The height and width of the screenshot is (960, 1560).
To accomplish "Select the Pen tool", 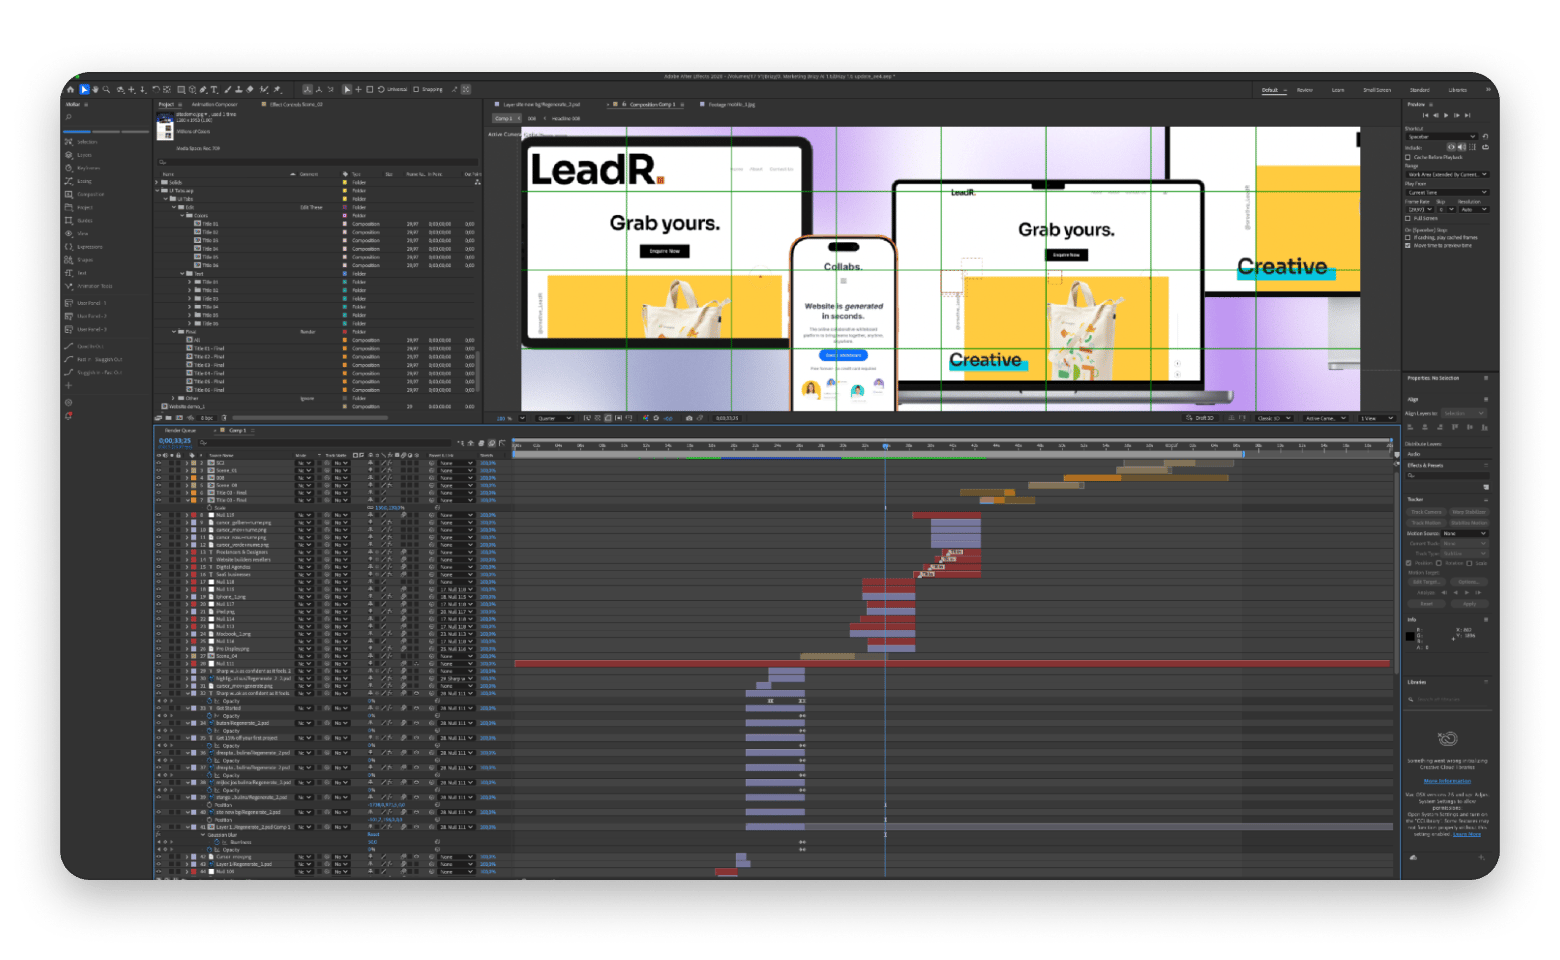I will click(x=203, y=89).
